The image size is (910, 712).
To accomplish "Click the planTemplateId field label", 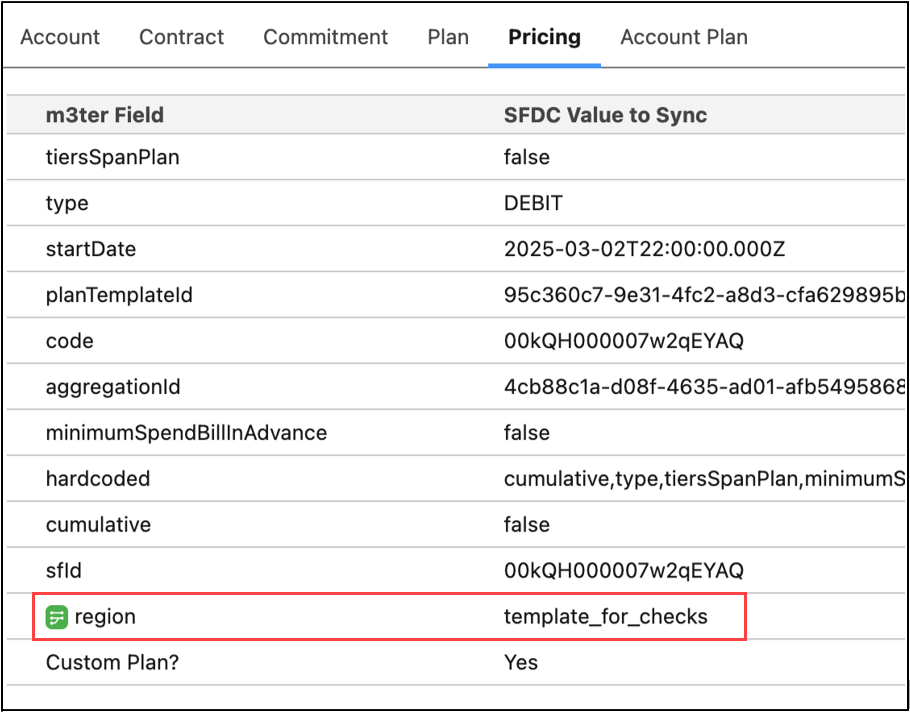I will pyautogui.click(x=119, y=295).
